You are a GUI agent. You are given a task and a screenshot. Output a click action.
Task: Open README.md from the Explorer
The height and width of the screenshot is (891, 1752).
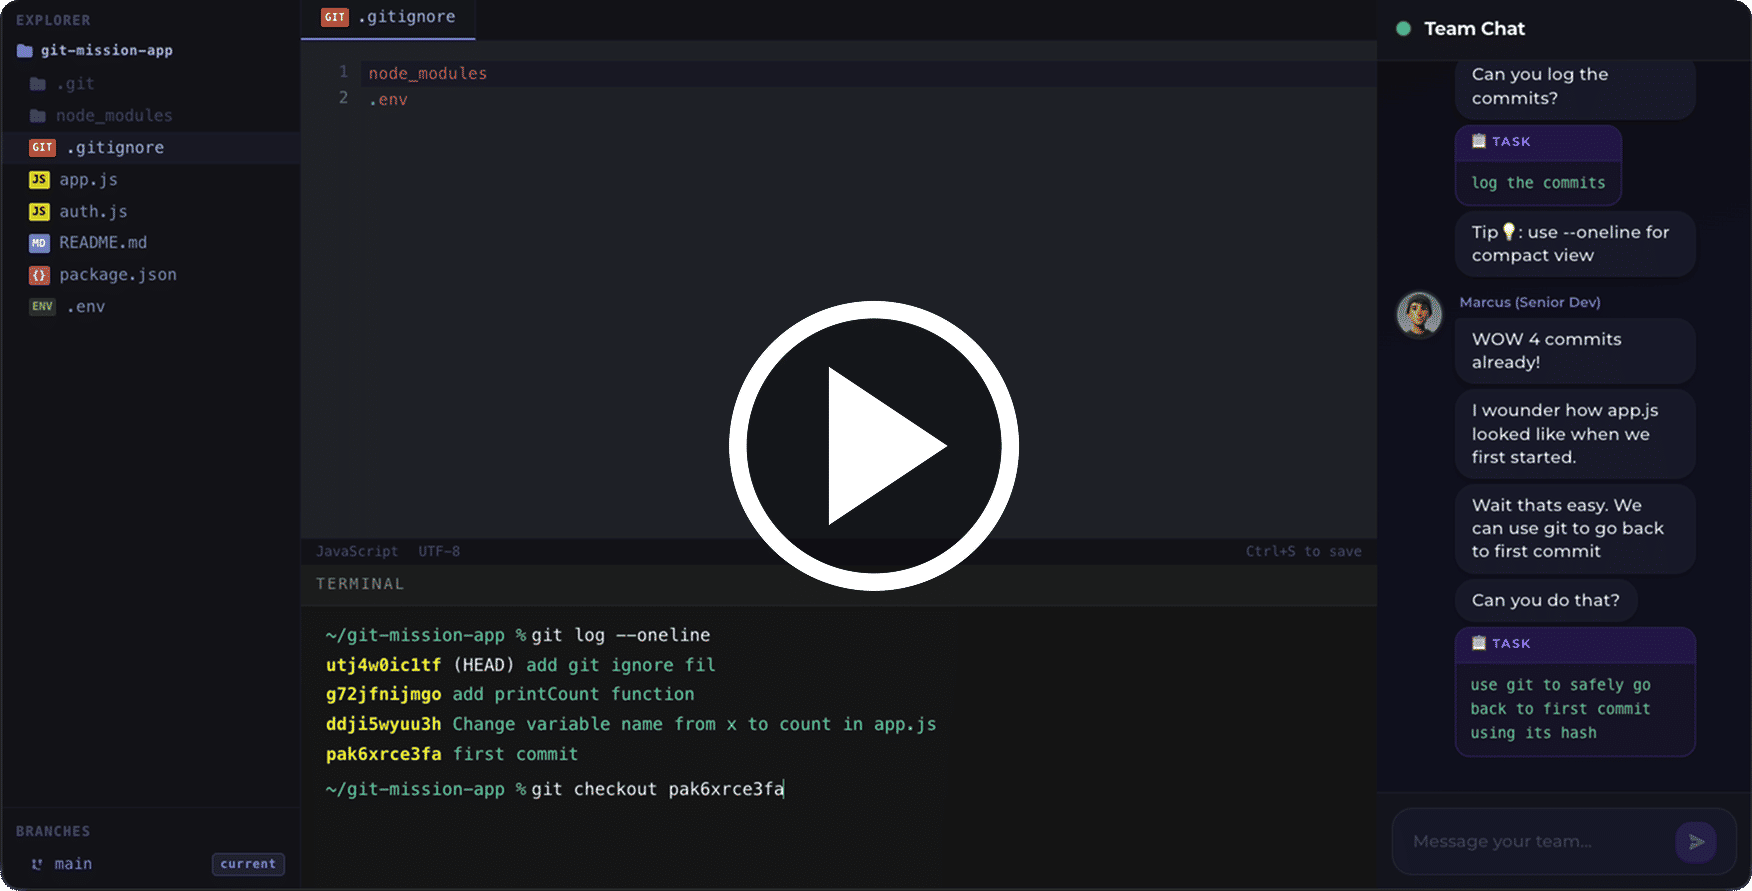(151, 243)
